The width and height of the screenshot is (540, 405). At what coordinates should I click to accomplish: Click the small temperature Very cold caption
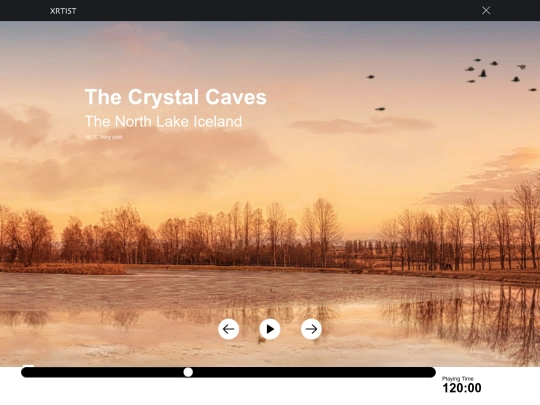point(103,137)
